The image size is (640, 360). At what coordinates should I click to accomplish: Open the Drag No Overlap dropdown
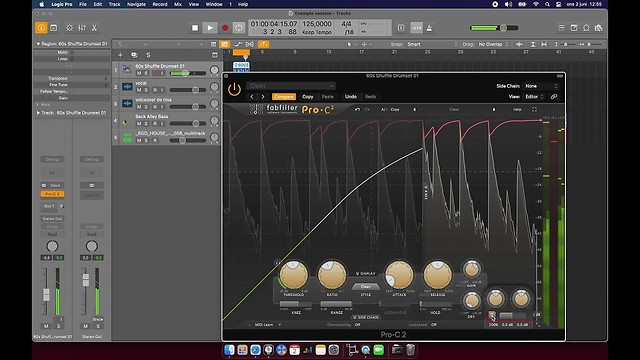(x=493, y=44)
